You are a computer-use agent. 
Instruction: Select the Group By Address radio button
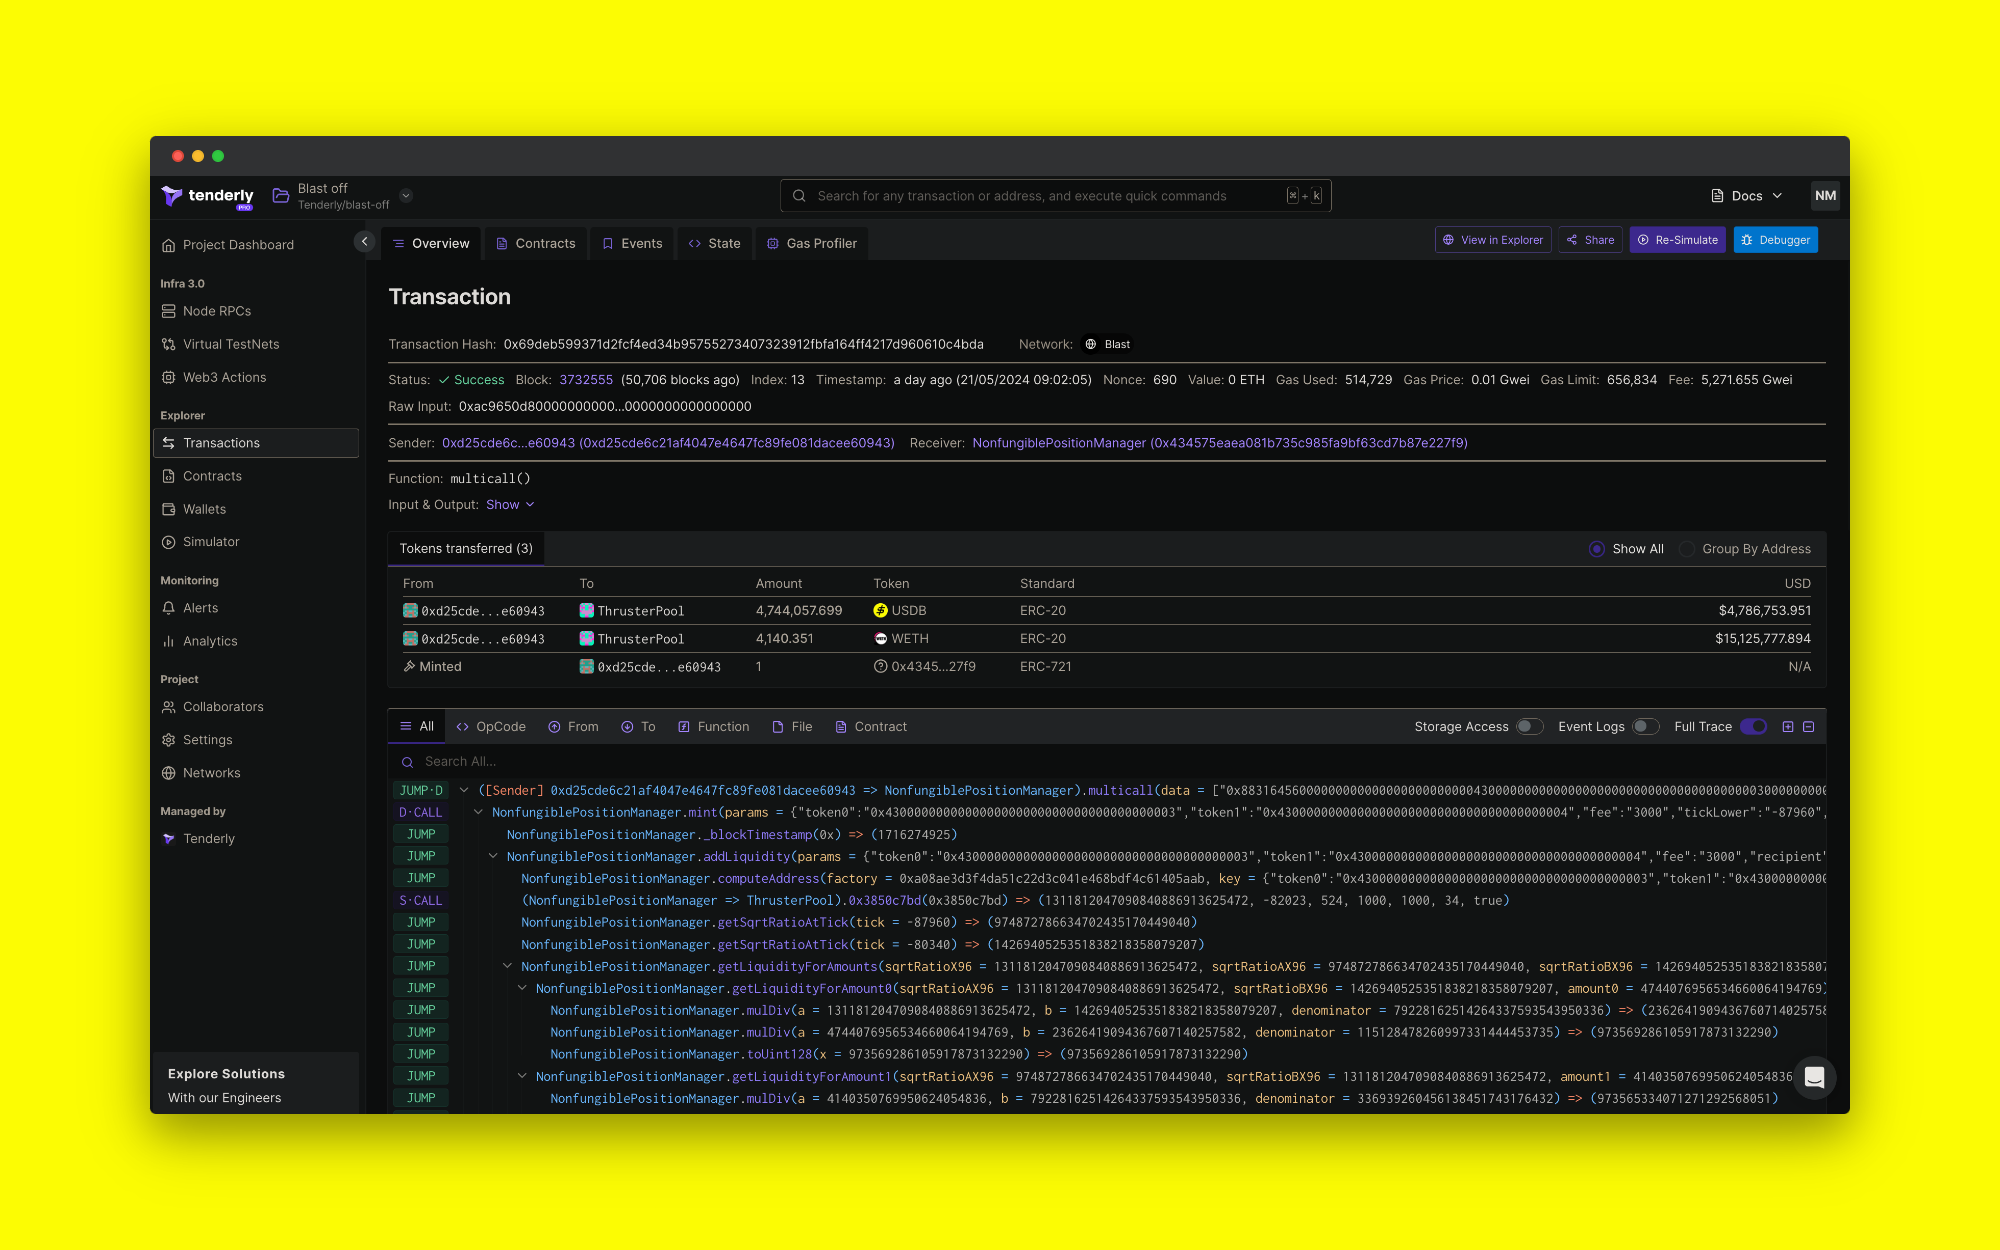1688,549
